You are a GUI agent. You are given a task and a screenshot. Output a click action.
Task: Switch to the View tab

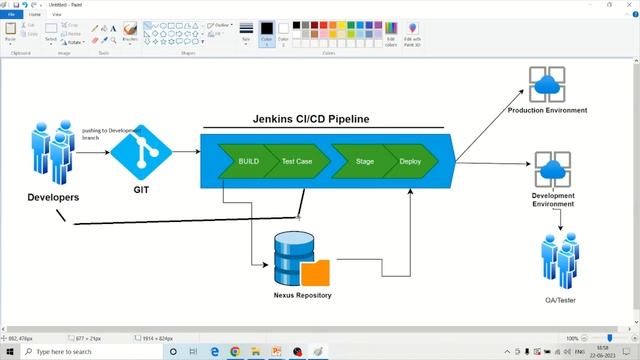[x=56, y=14]
